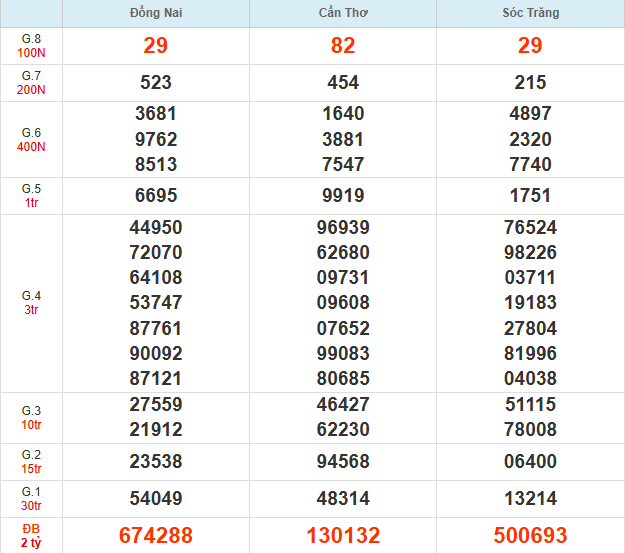Click the G.4 number 07652
This screenshot has height=553, width=625.
tap(343, 329)
